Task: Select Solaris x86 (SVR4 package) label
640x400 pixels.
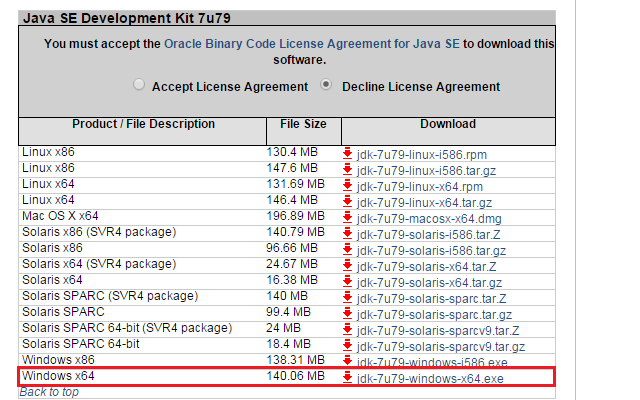Action: 99,232
